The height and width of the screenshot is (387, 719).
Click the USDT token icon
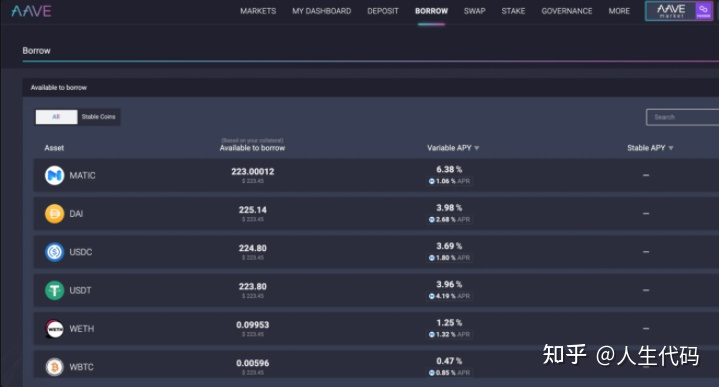click(55, 290)
